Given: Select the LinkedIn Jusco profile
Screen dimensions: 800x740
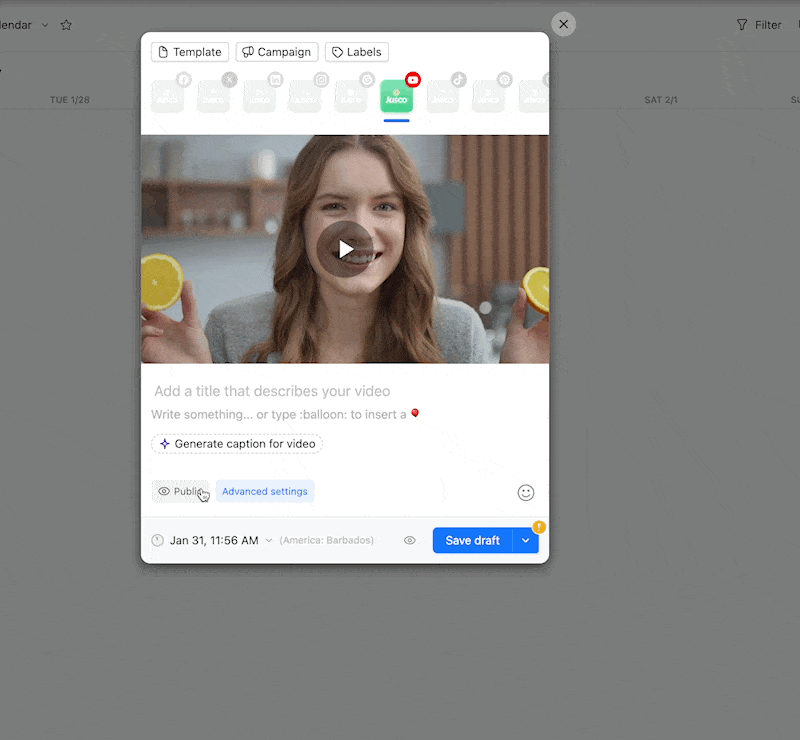Looking at the screenshot, I should [260, 97].
